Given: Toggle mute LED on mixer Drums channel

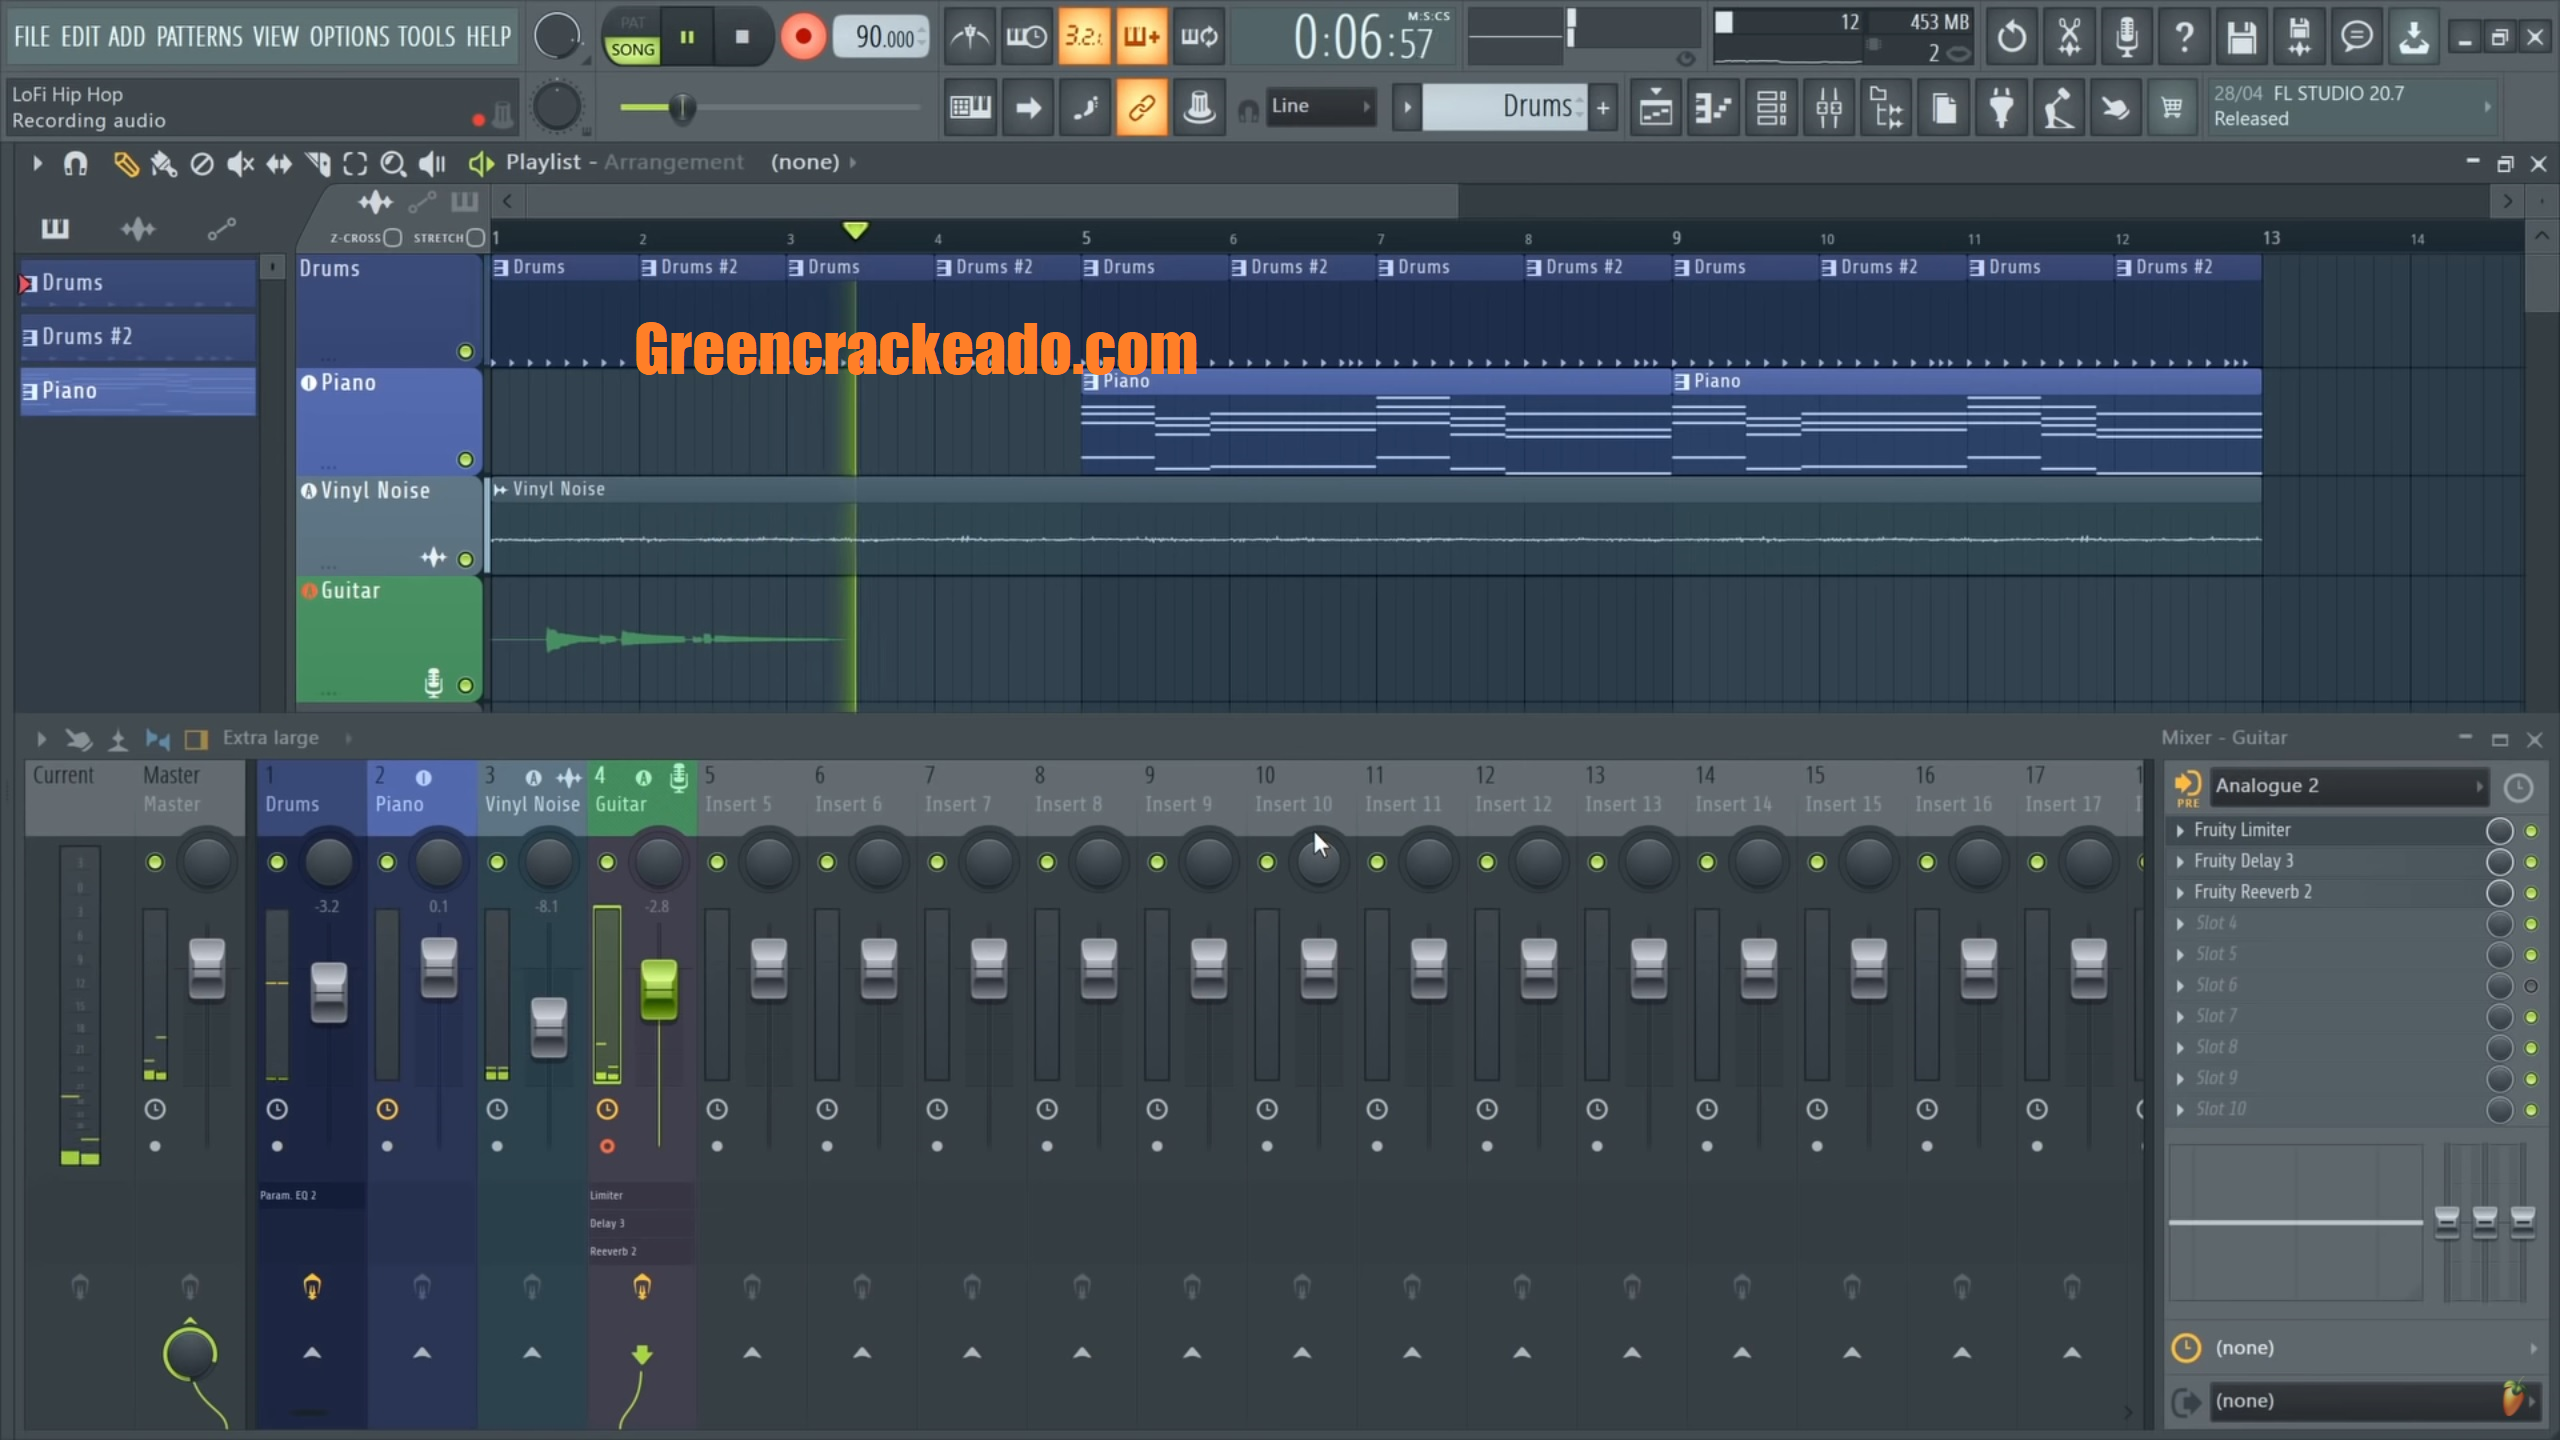Looking at the screenshot, I should pos(277,862).
